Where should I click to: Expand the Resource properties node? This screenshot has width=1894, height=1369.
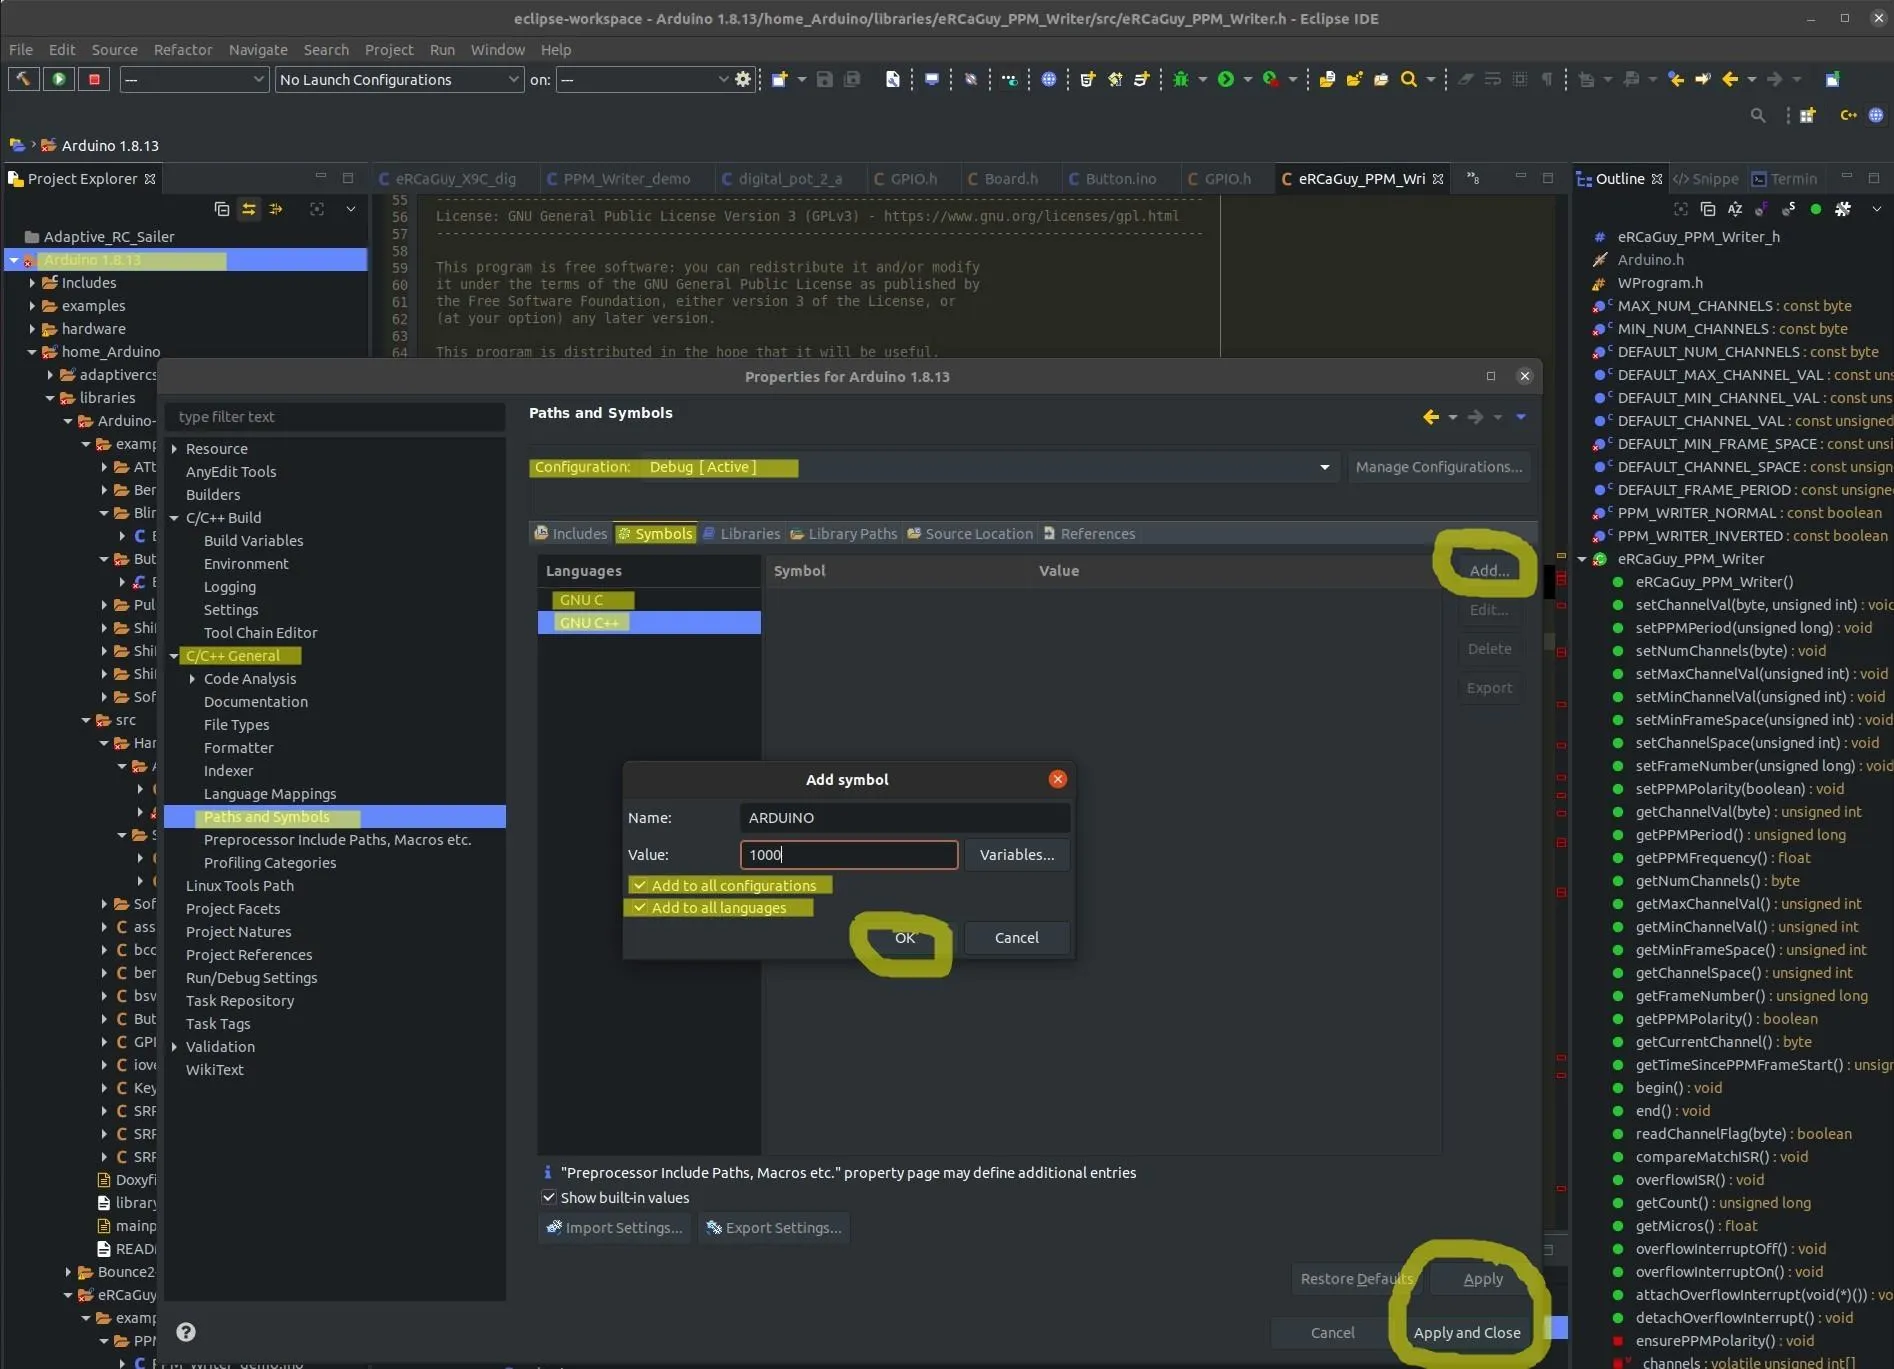(x=174, y=449)
